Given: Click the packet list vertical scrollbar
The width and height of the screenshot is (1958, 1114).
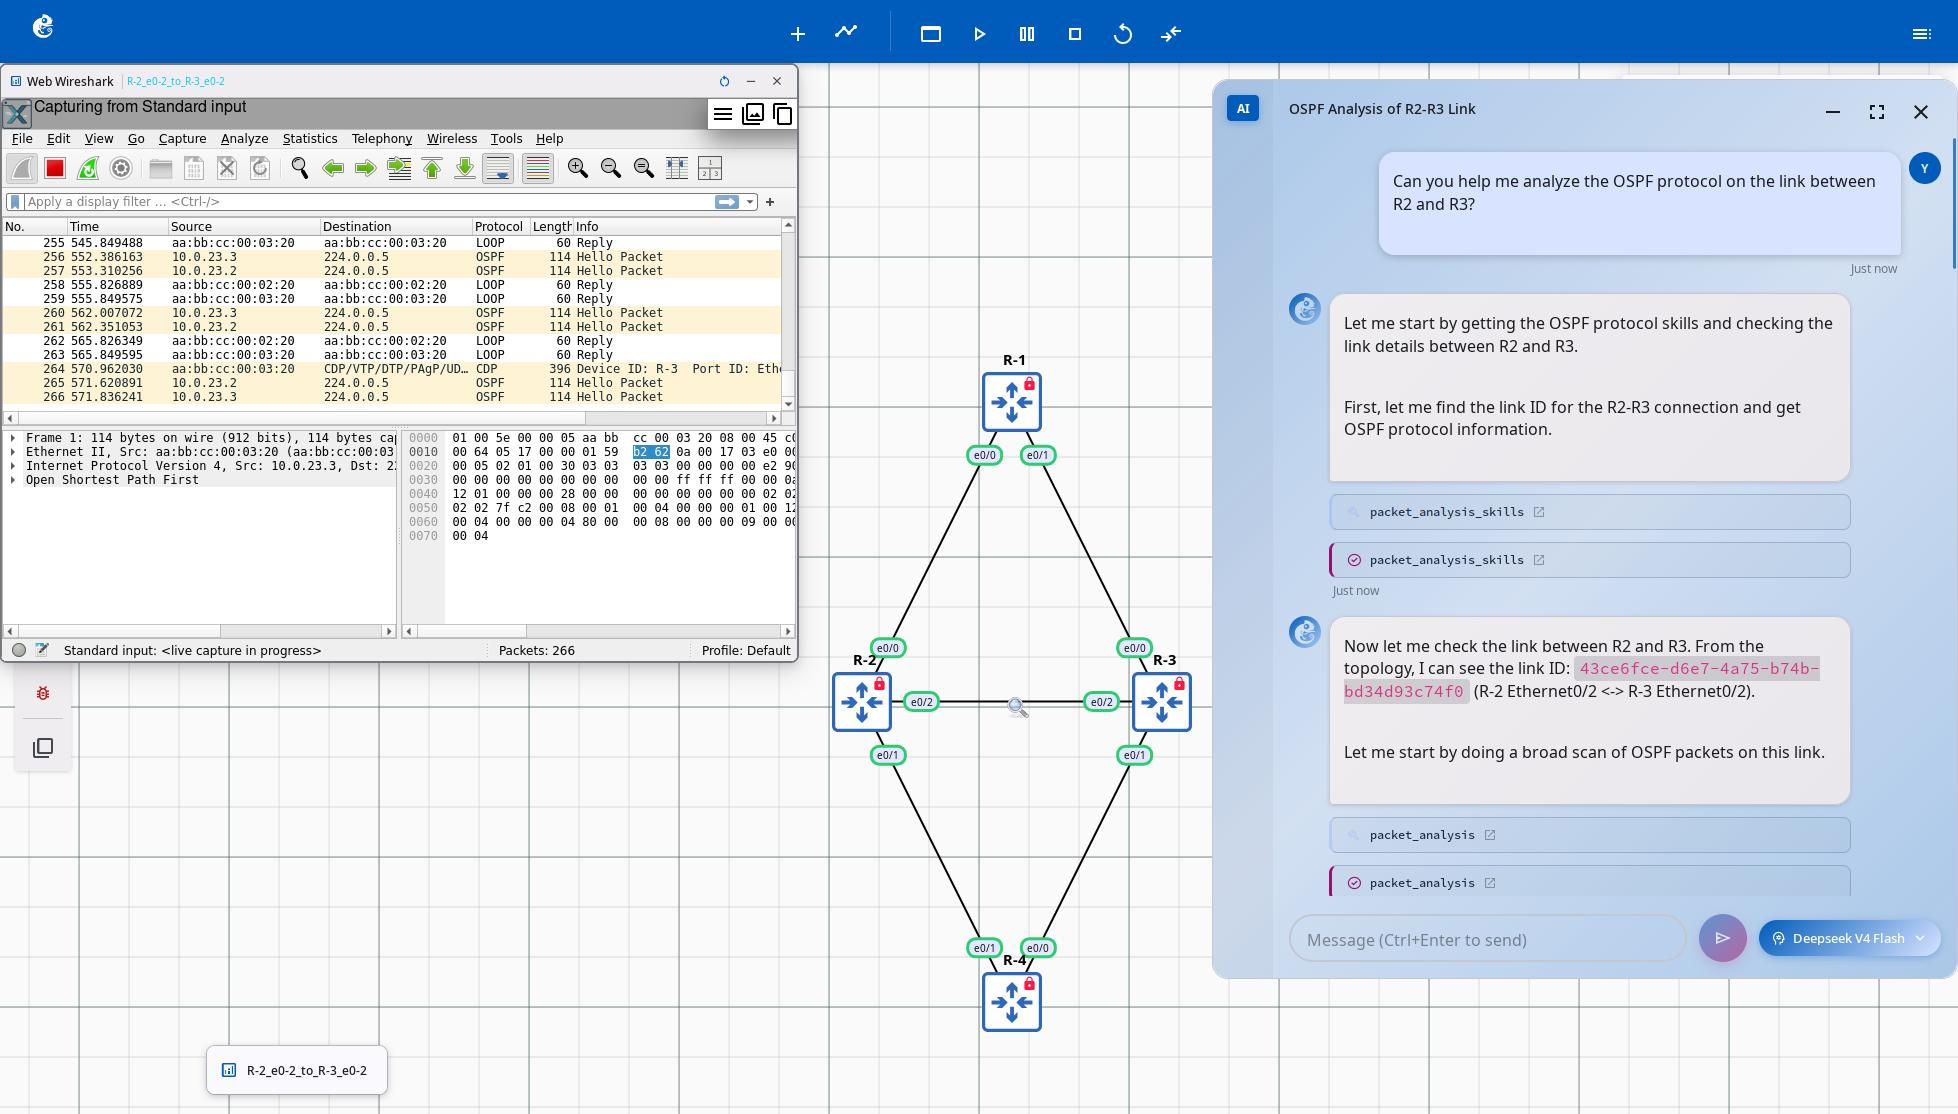Looking at the screenshot, I should (x=789, y=313).
